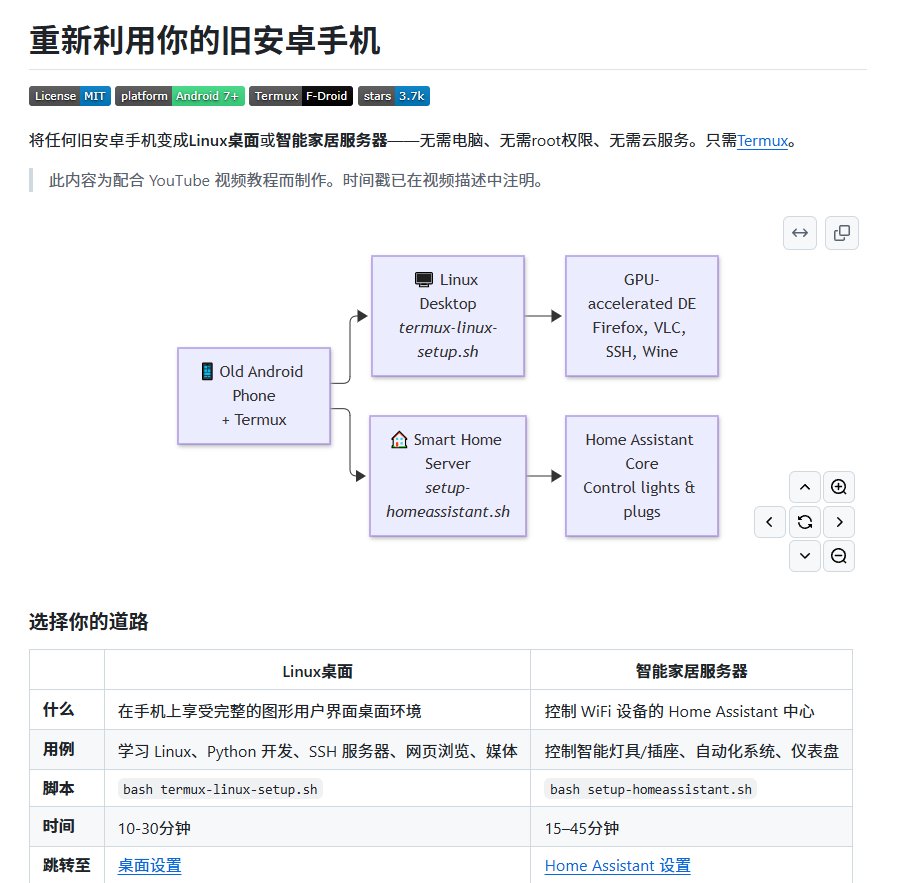This screenshot has width=897, height=883.
Task: Click the Linux桌面 column header
Action: point(317,671)
